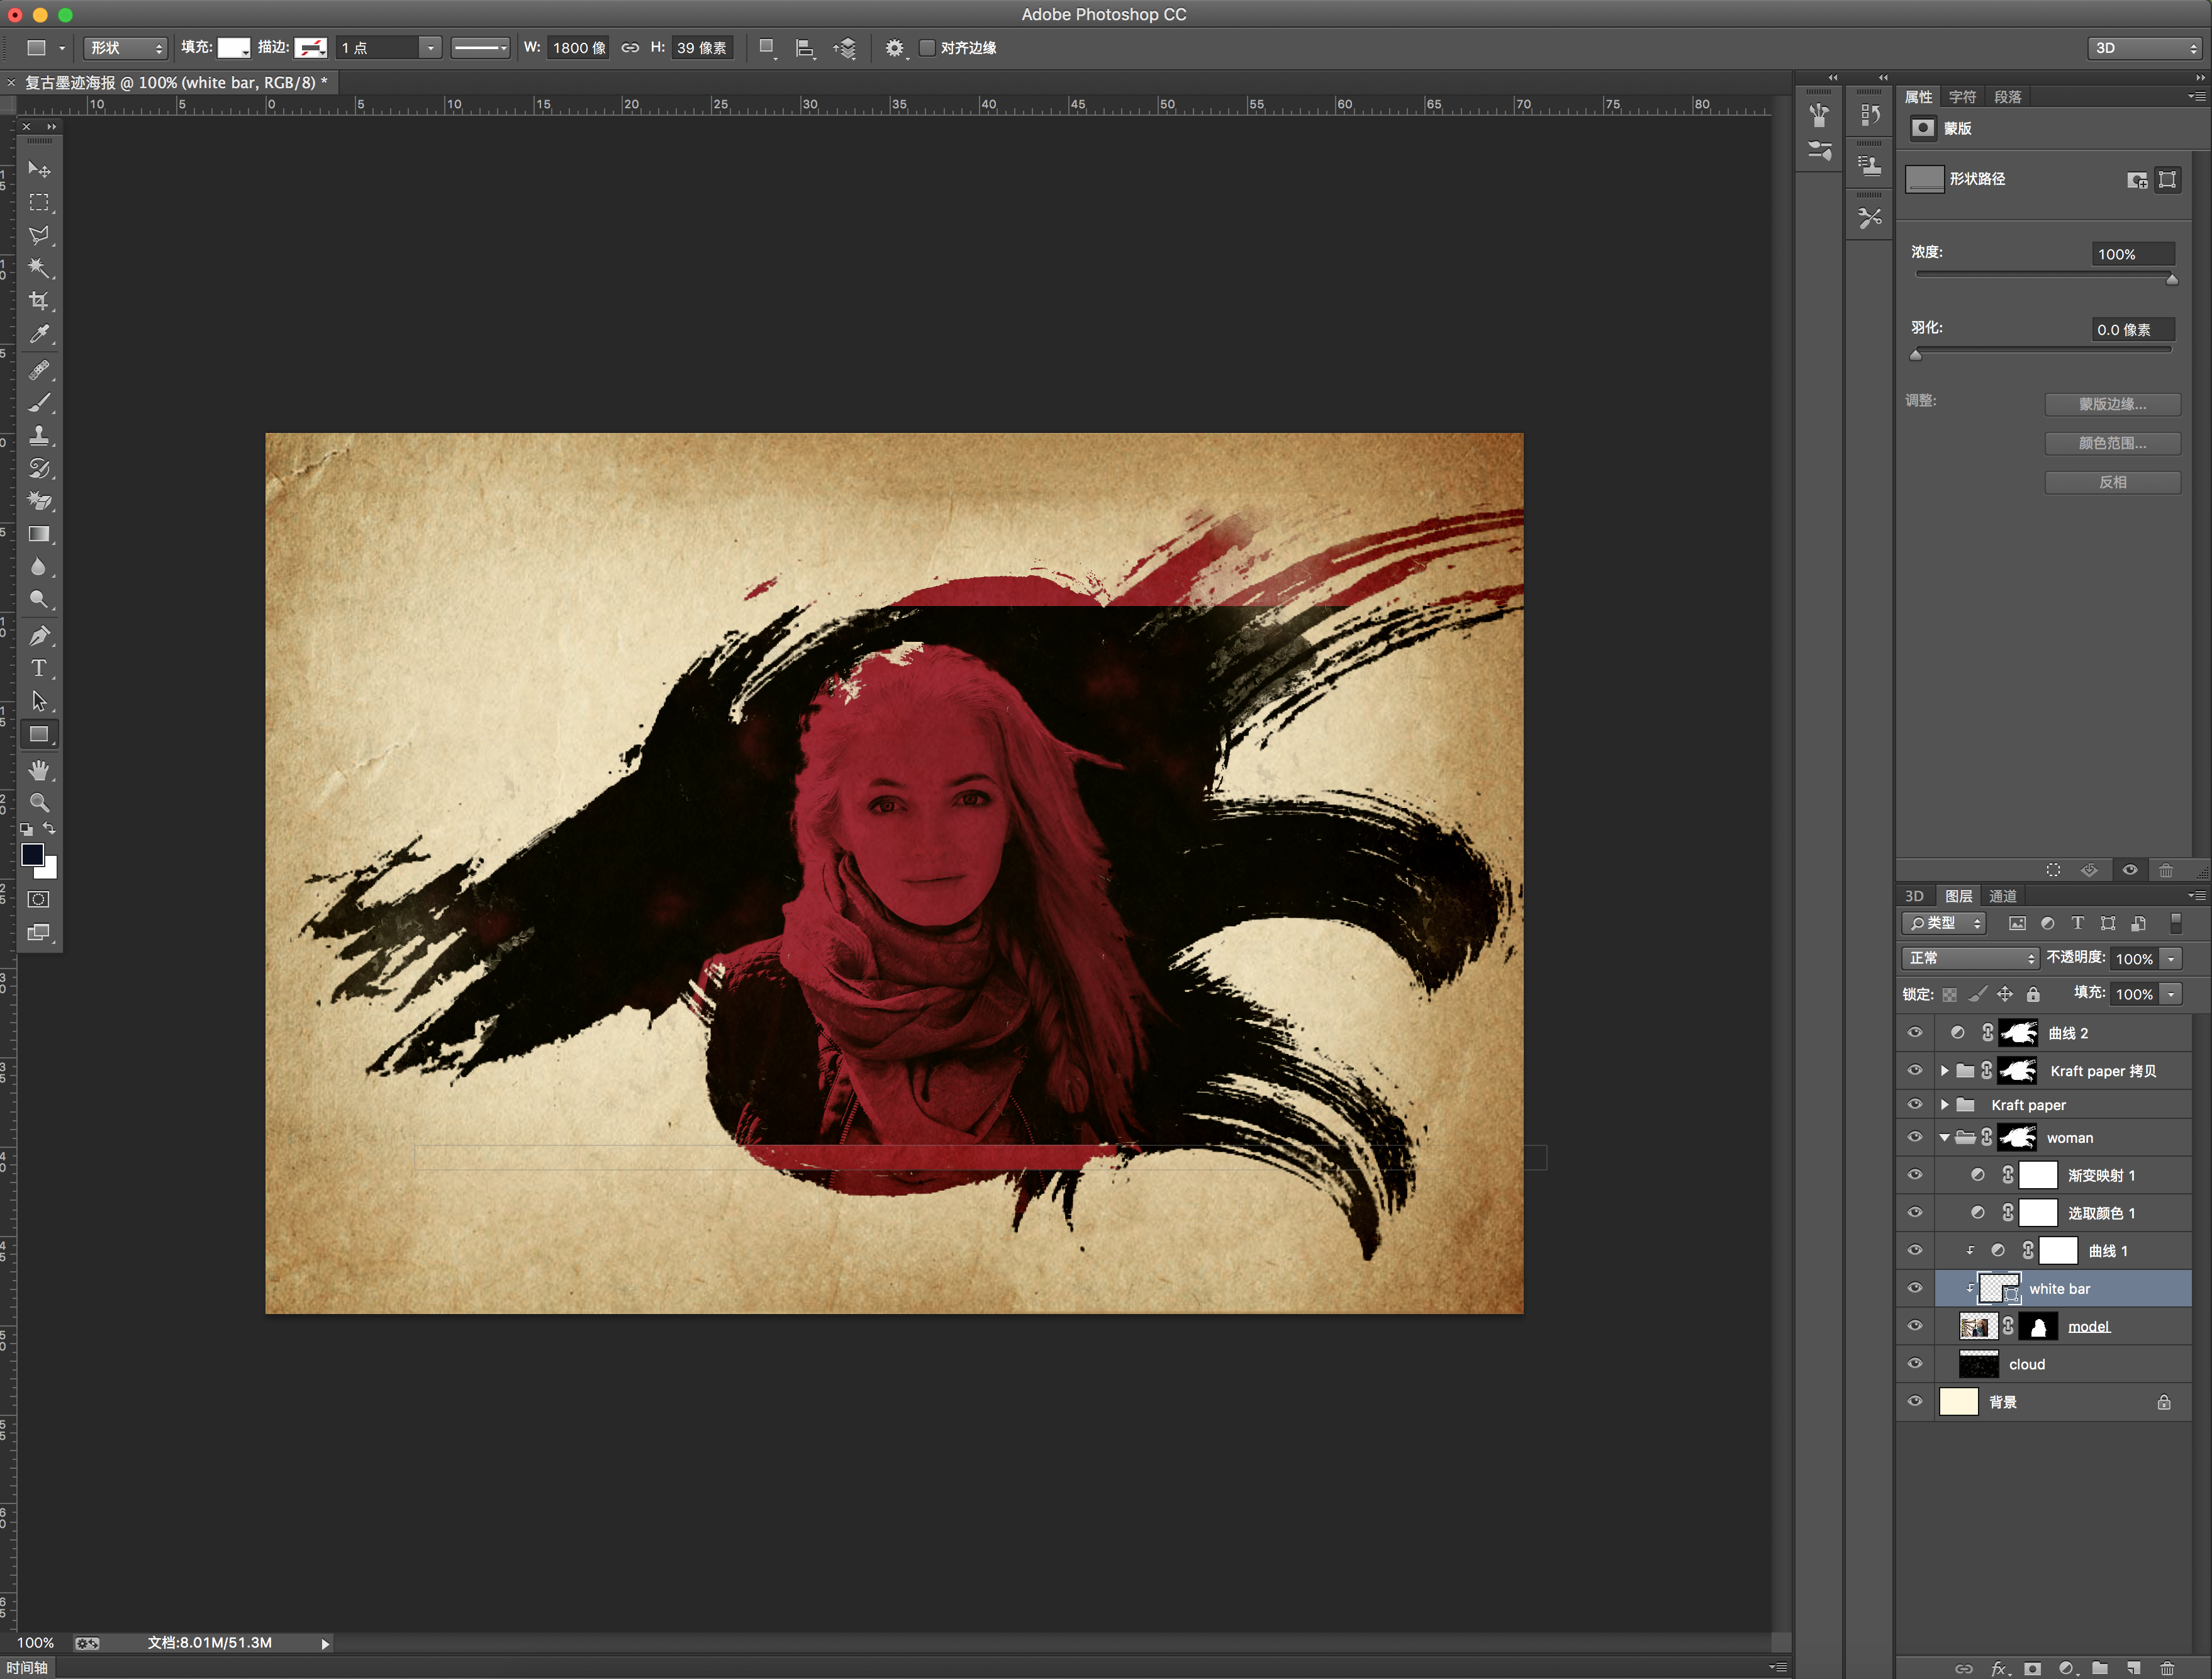
Task: Expand the Kraft paper group
Action: (x=1944, y=1105)
